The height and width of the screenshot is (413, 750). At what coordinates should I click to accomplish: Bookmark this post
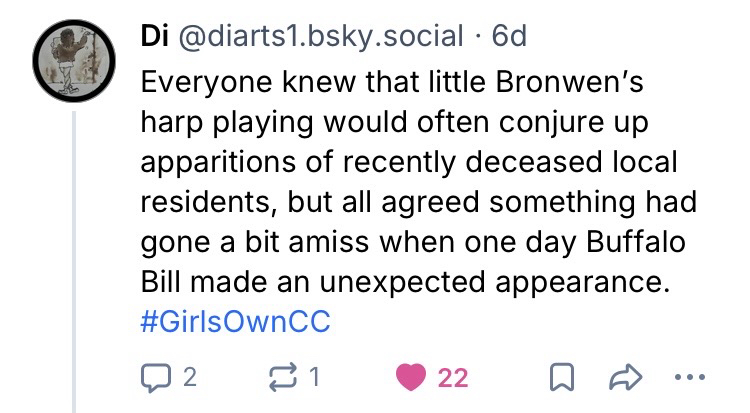point(562,377)
